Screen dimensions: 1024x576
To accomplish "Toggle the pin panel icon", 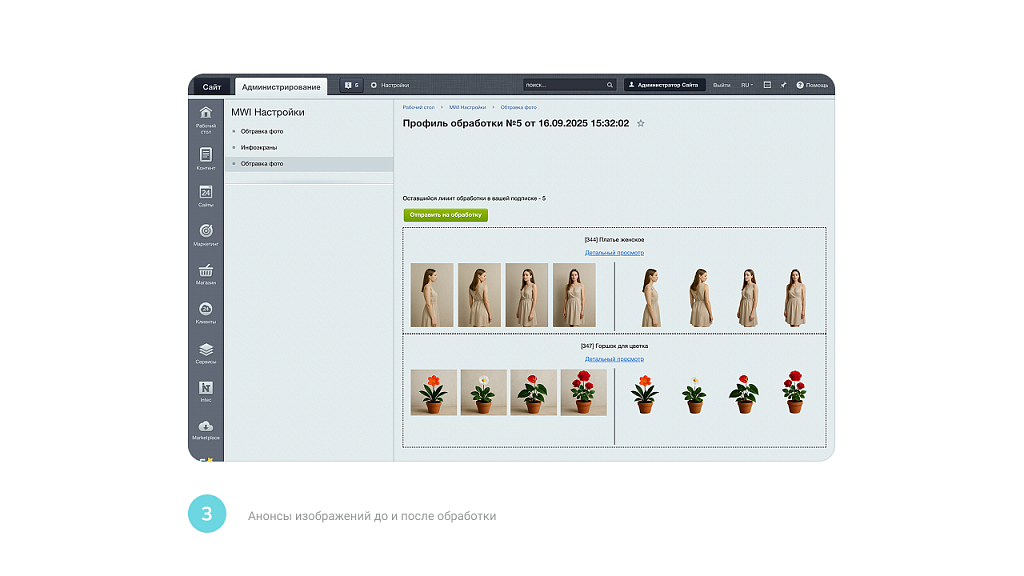I will 783,85.
